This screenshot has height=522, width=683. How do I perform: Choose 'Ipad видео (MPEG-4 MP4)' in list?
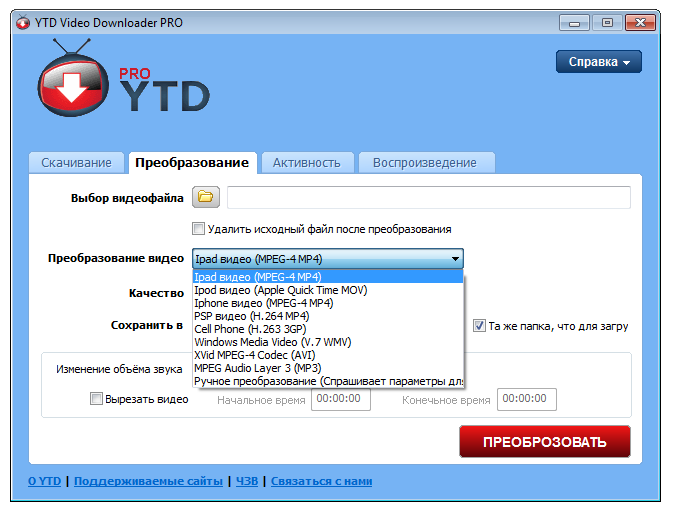pyautogui.click(x=328, y=277)
